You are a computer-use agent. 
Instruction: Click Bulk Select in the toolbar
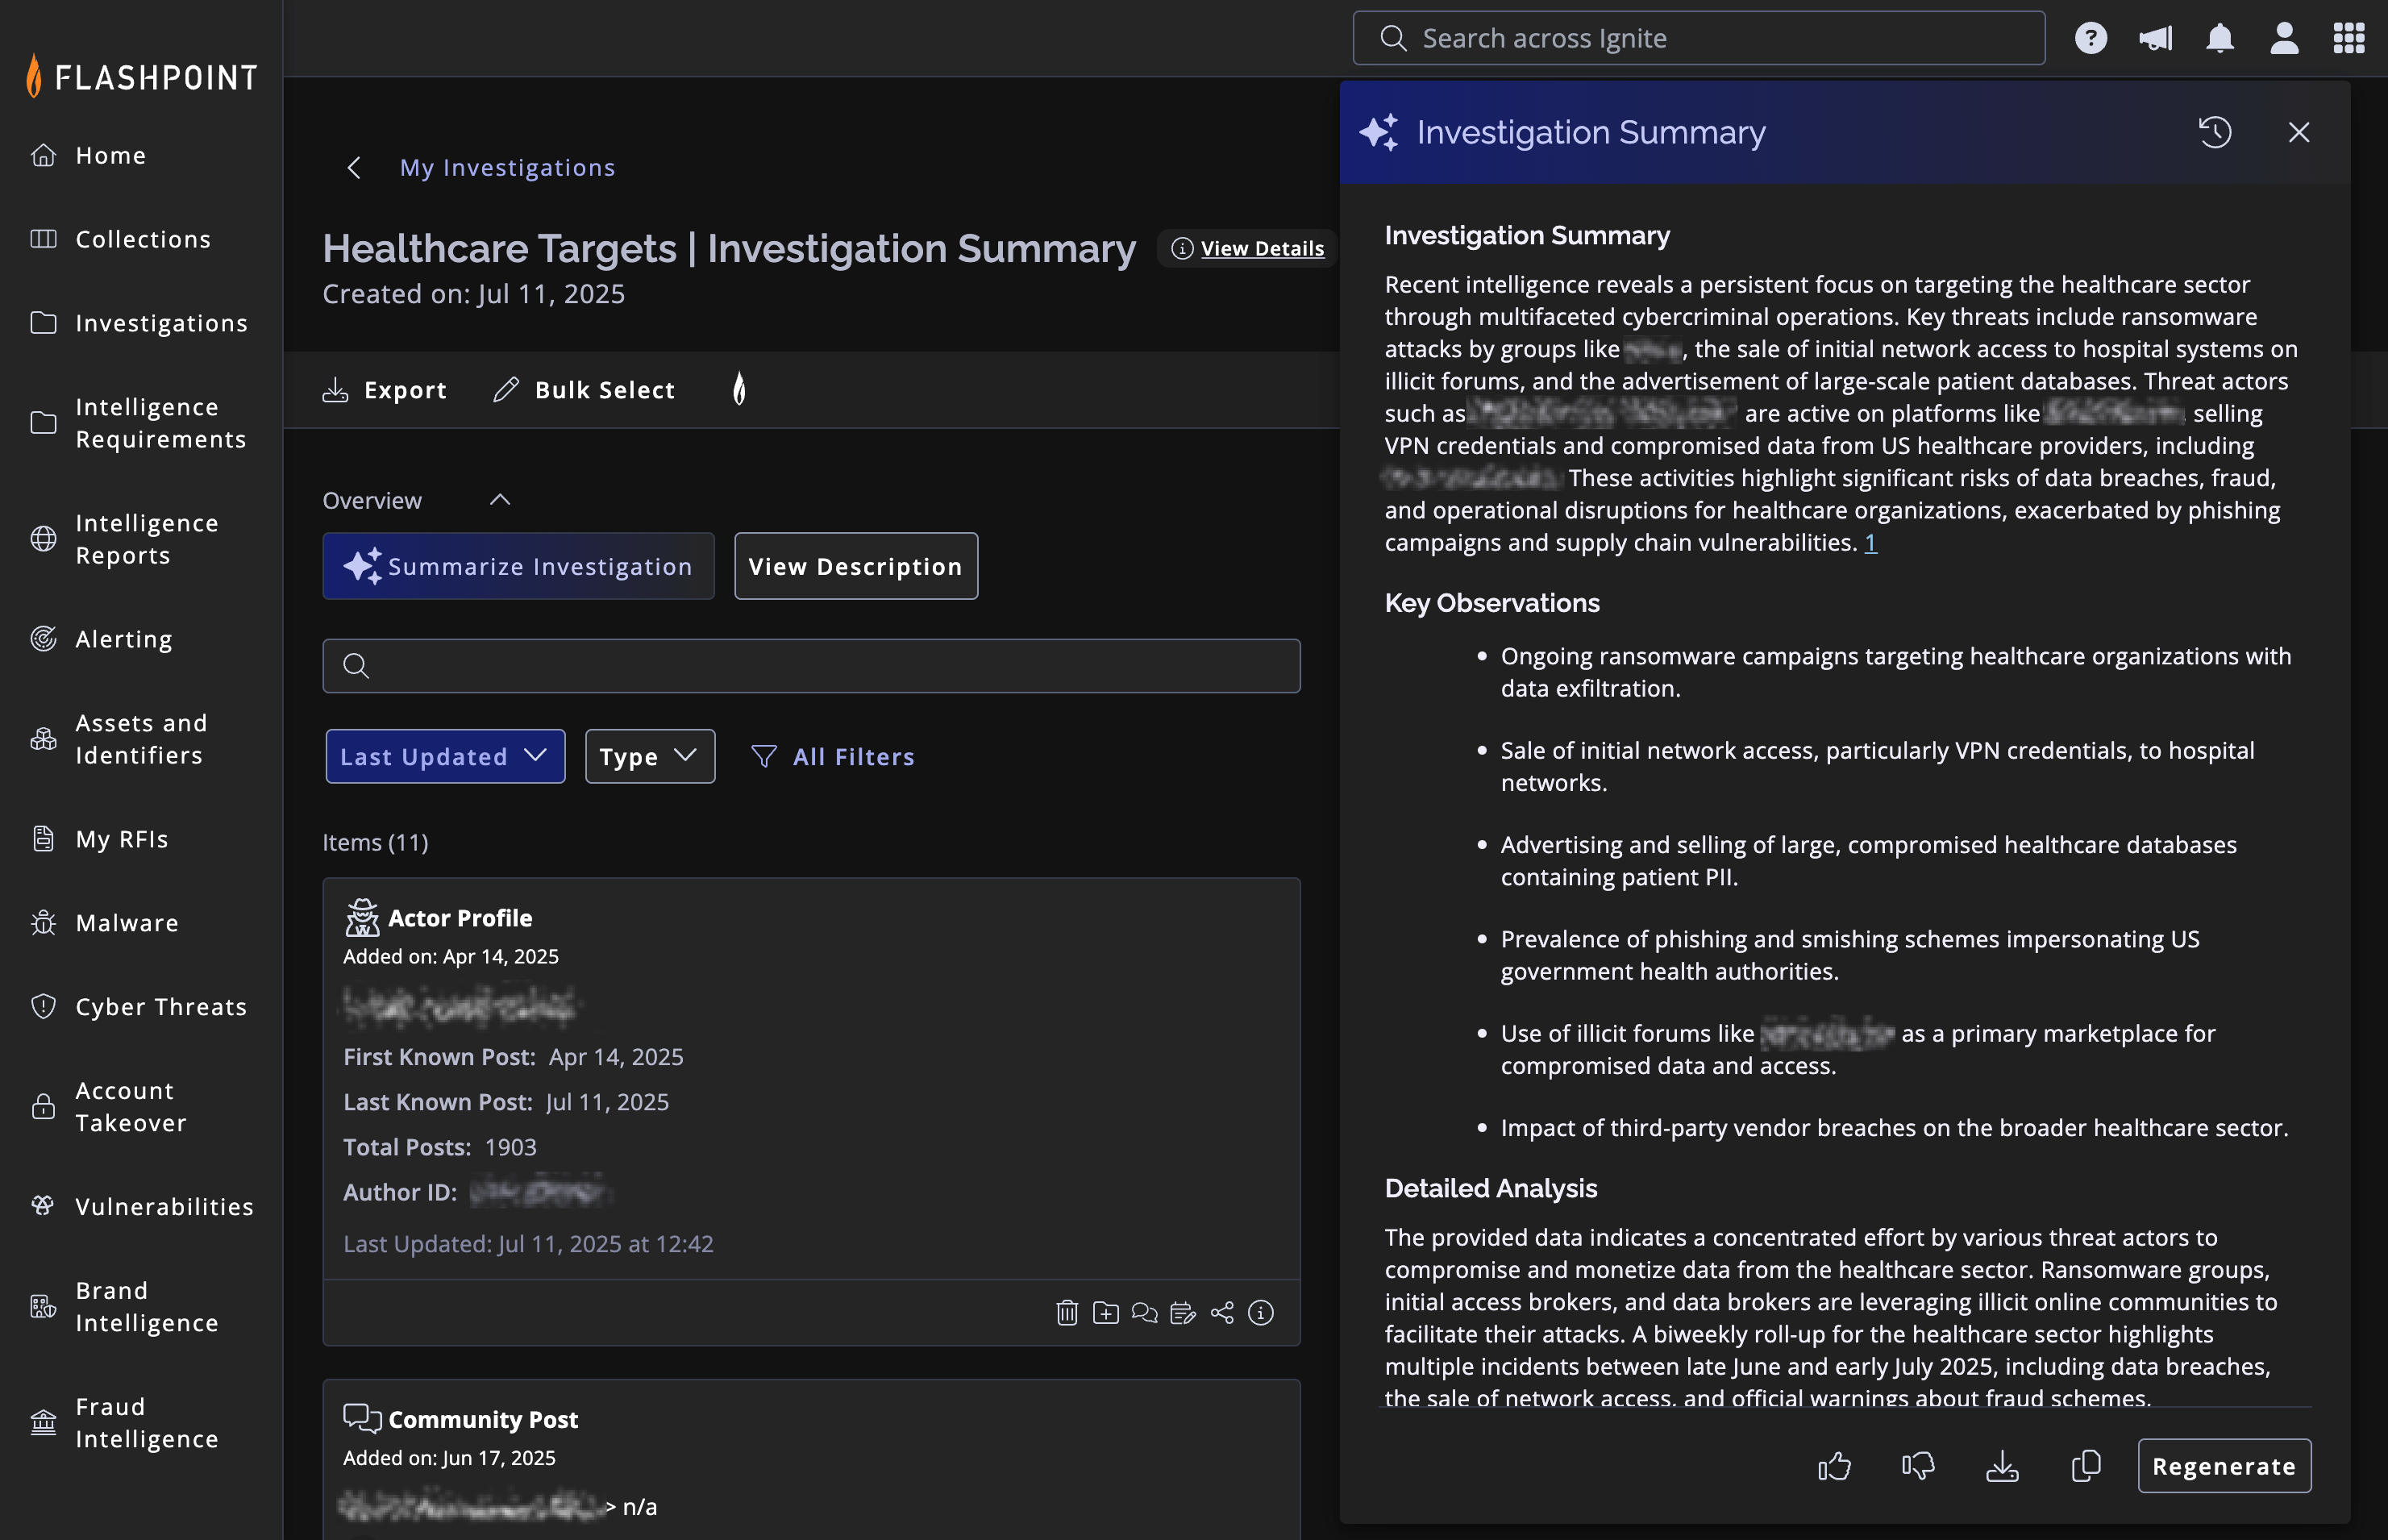point(585,390)
